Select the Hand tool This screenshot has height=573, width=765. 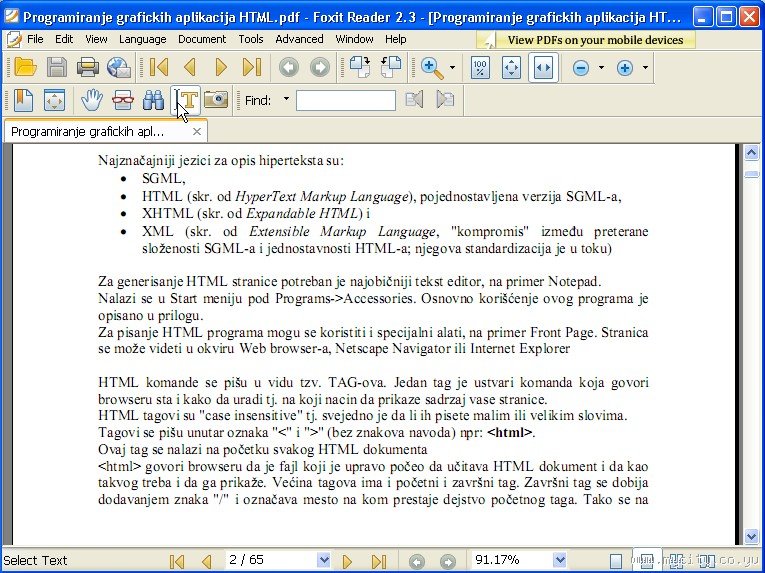(x=92, y=100)
